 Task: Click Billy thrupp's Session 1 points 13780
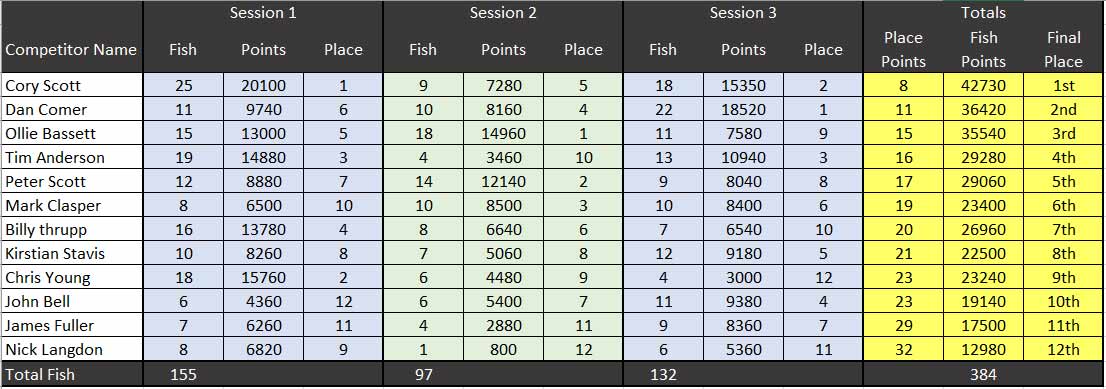click(x=263, y=229)
